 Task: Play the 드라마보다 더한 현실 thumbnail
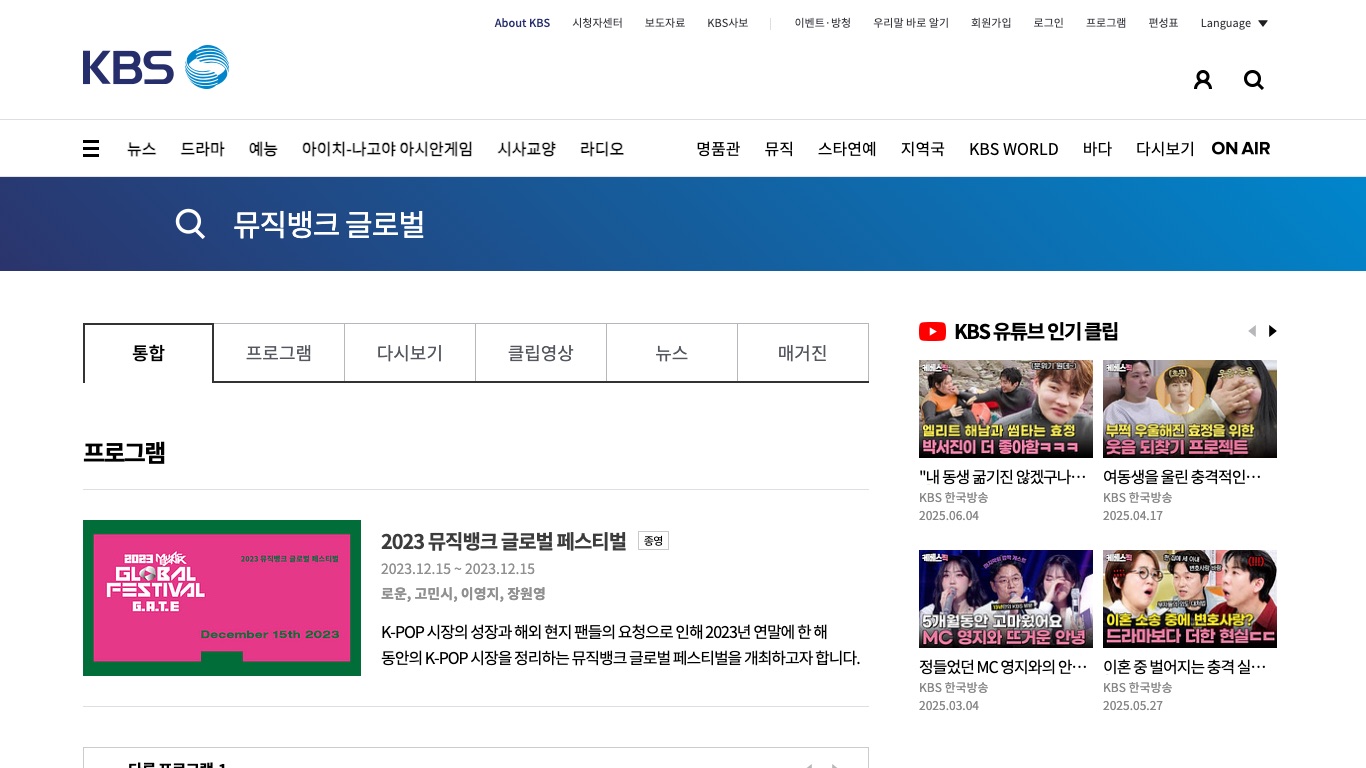1190,599
